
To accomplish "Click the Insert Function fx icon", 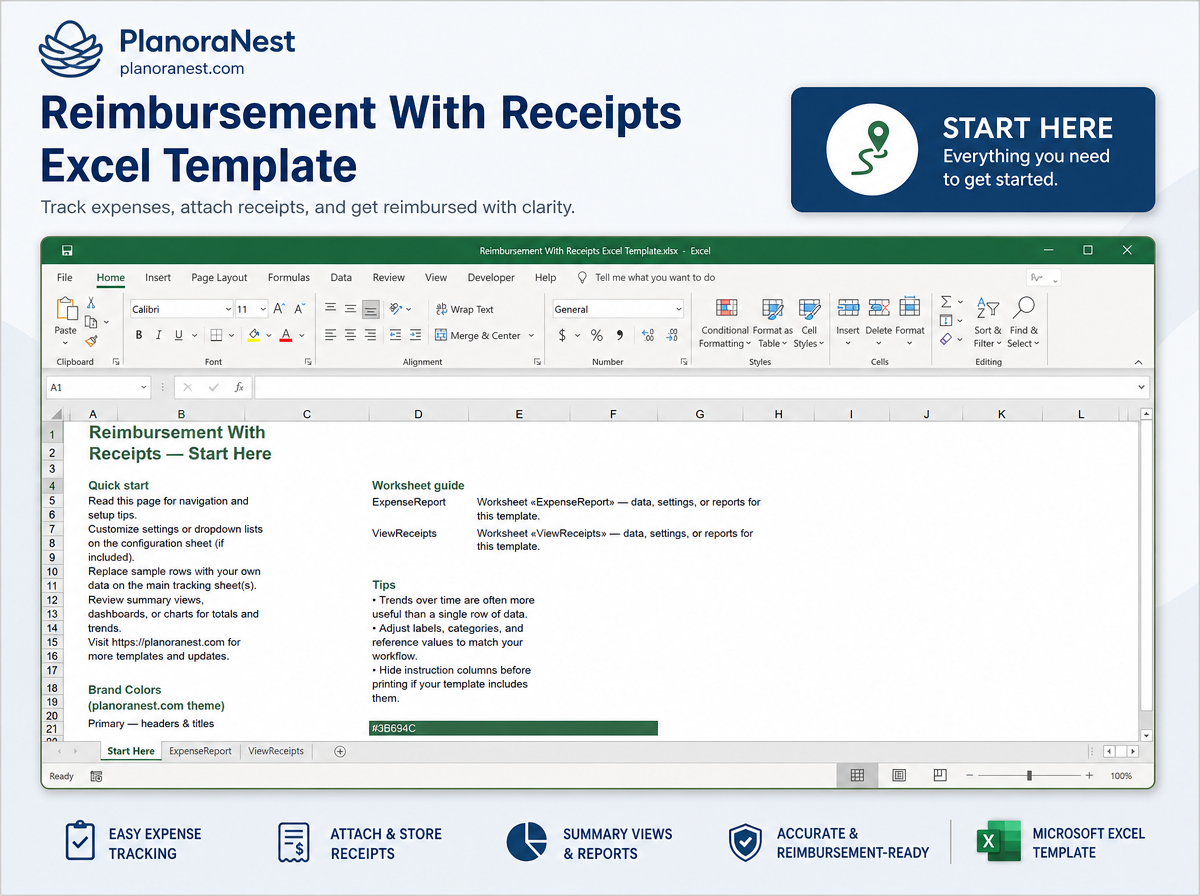I will tap(238, 387).
